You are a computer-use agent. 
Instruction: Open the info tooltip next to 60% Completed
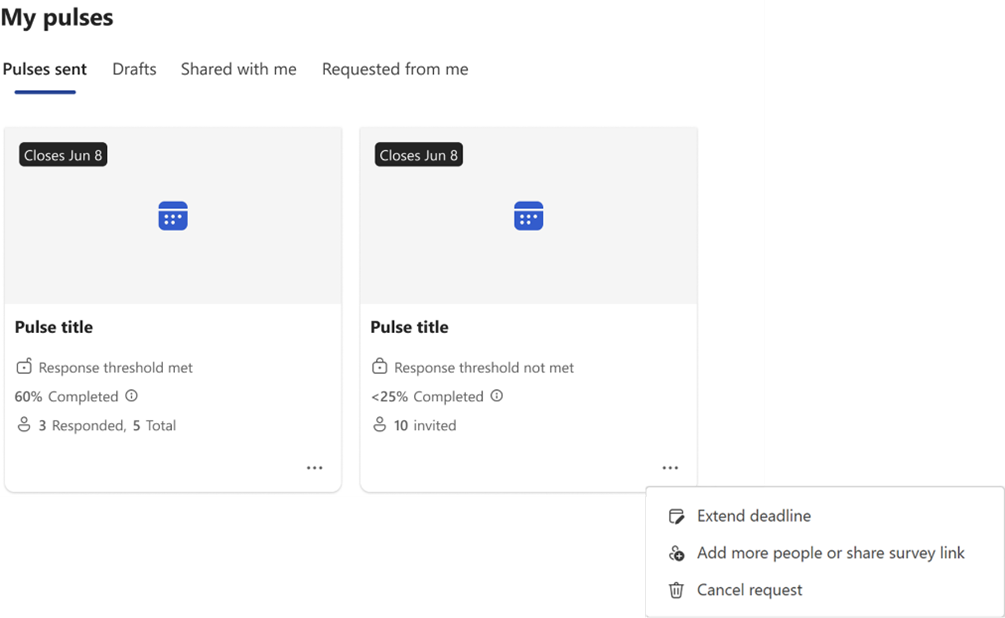pyautogui.click(x=129, y=396)
